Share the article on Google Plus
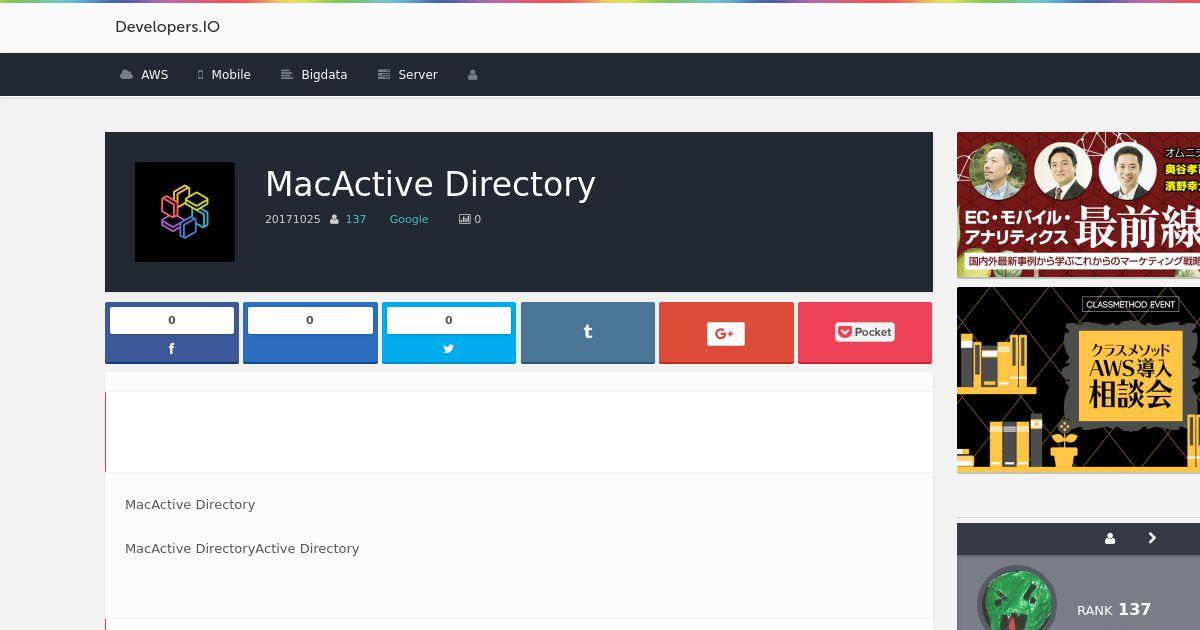The image size is (1200, 630). tap(726, 333)
